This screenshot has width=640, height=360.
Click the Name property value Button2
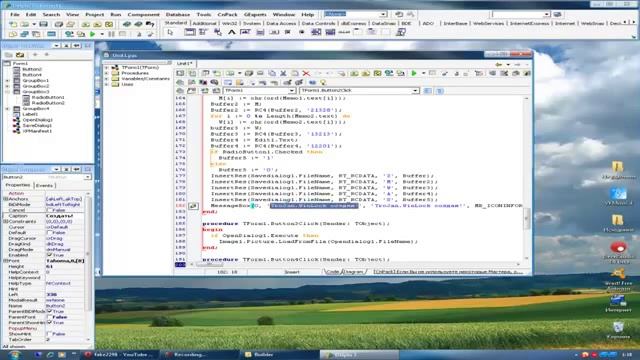click(x=64, y=306)
